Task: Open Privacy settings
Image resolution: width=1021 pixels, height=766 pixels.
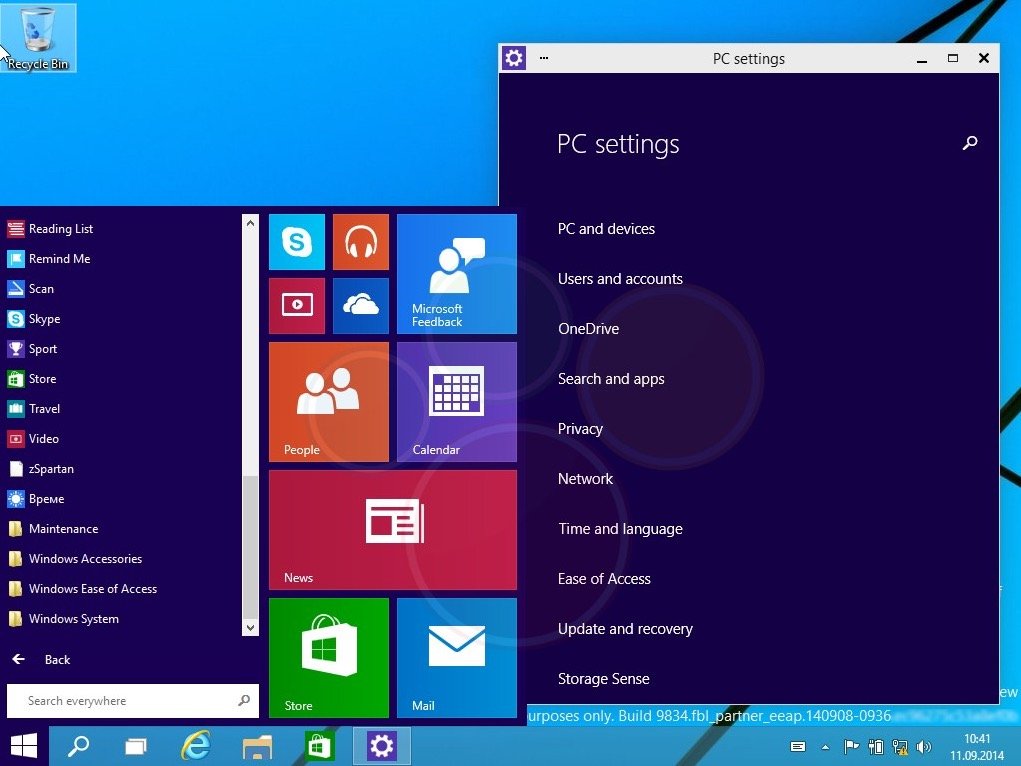Action: [x=581, y=428]
